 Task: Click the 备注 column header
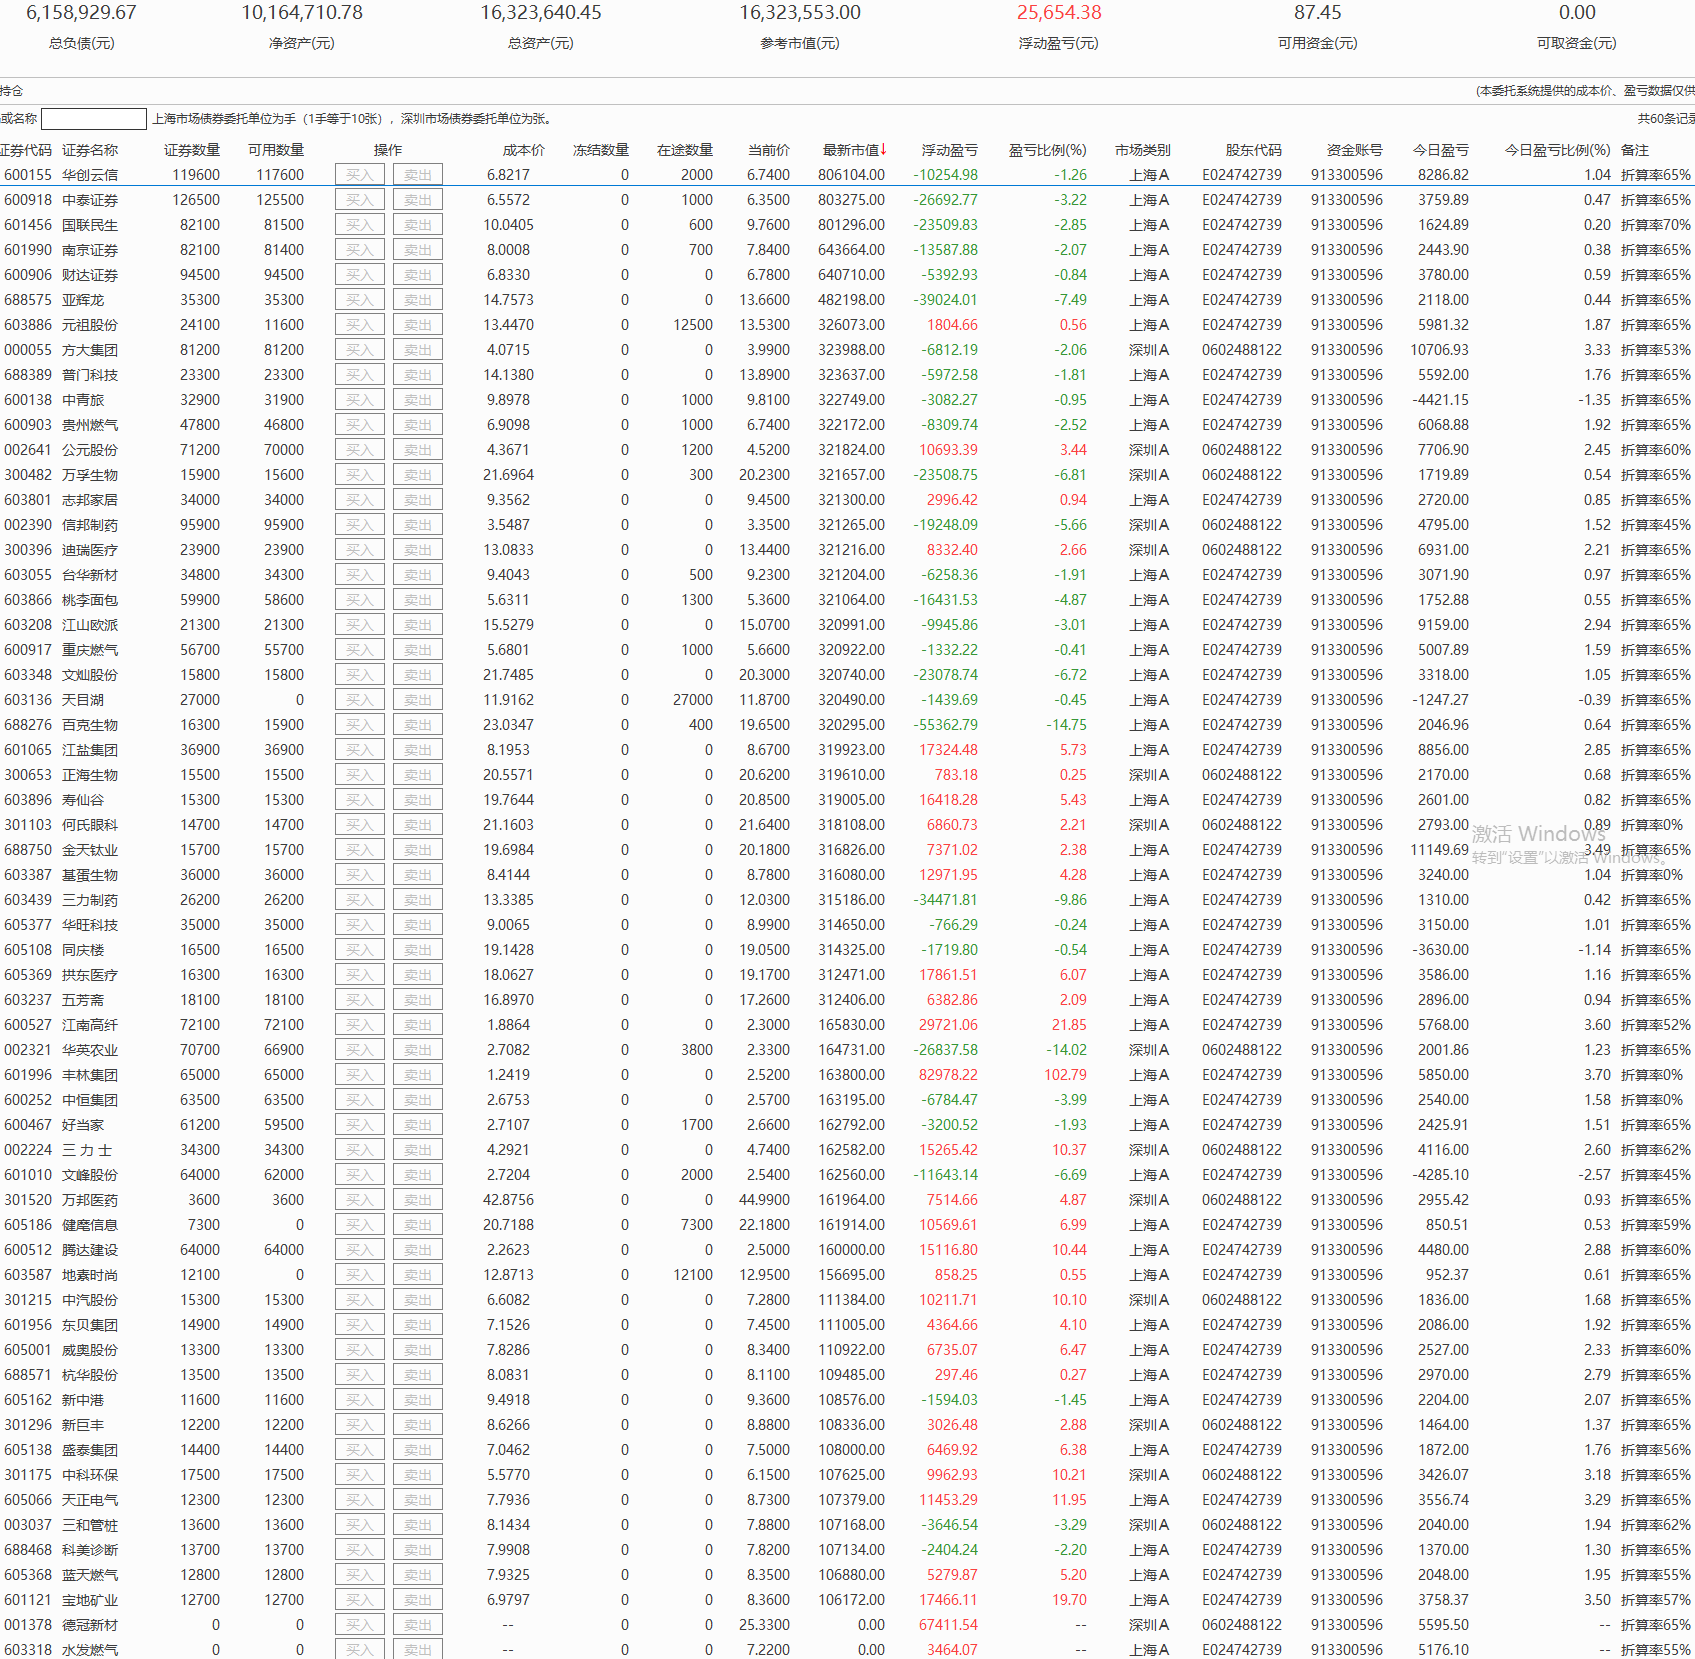[x=1635, y=150]
